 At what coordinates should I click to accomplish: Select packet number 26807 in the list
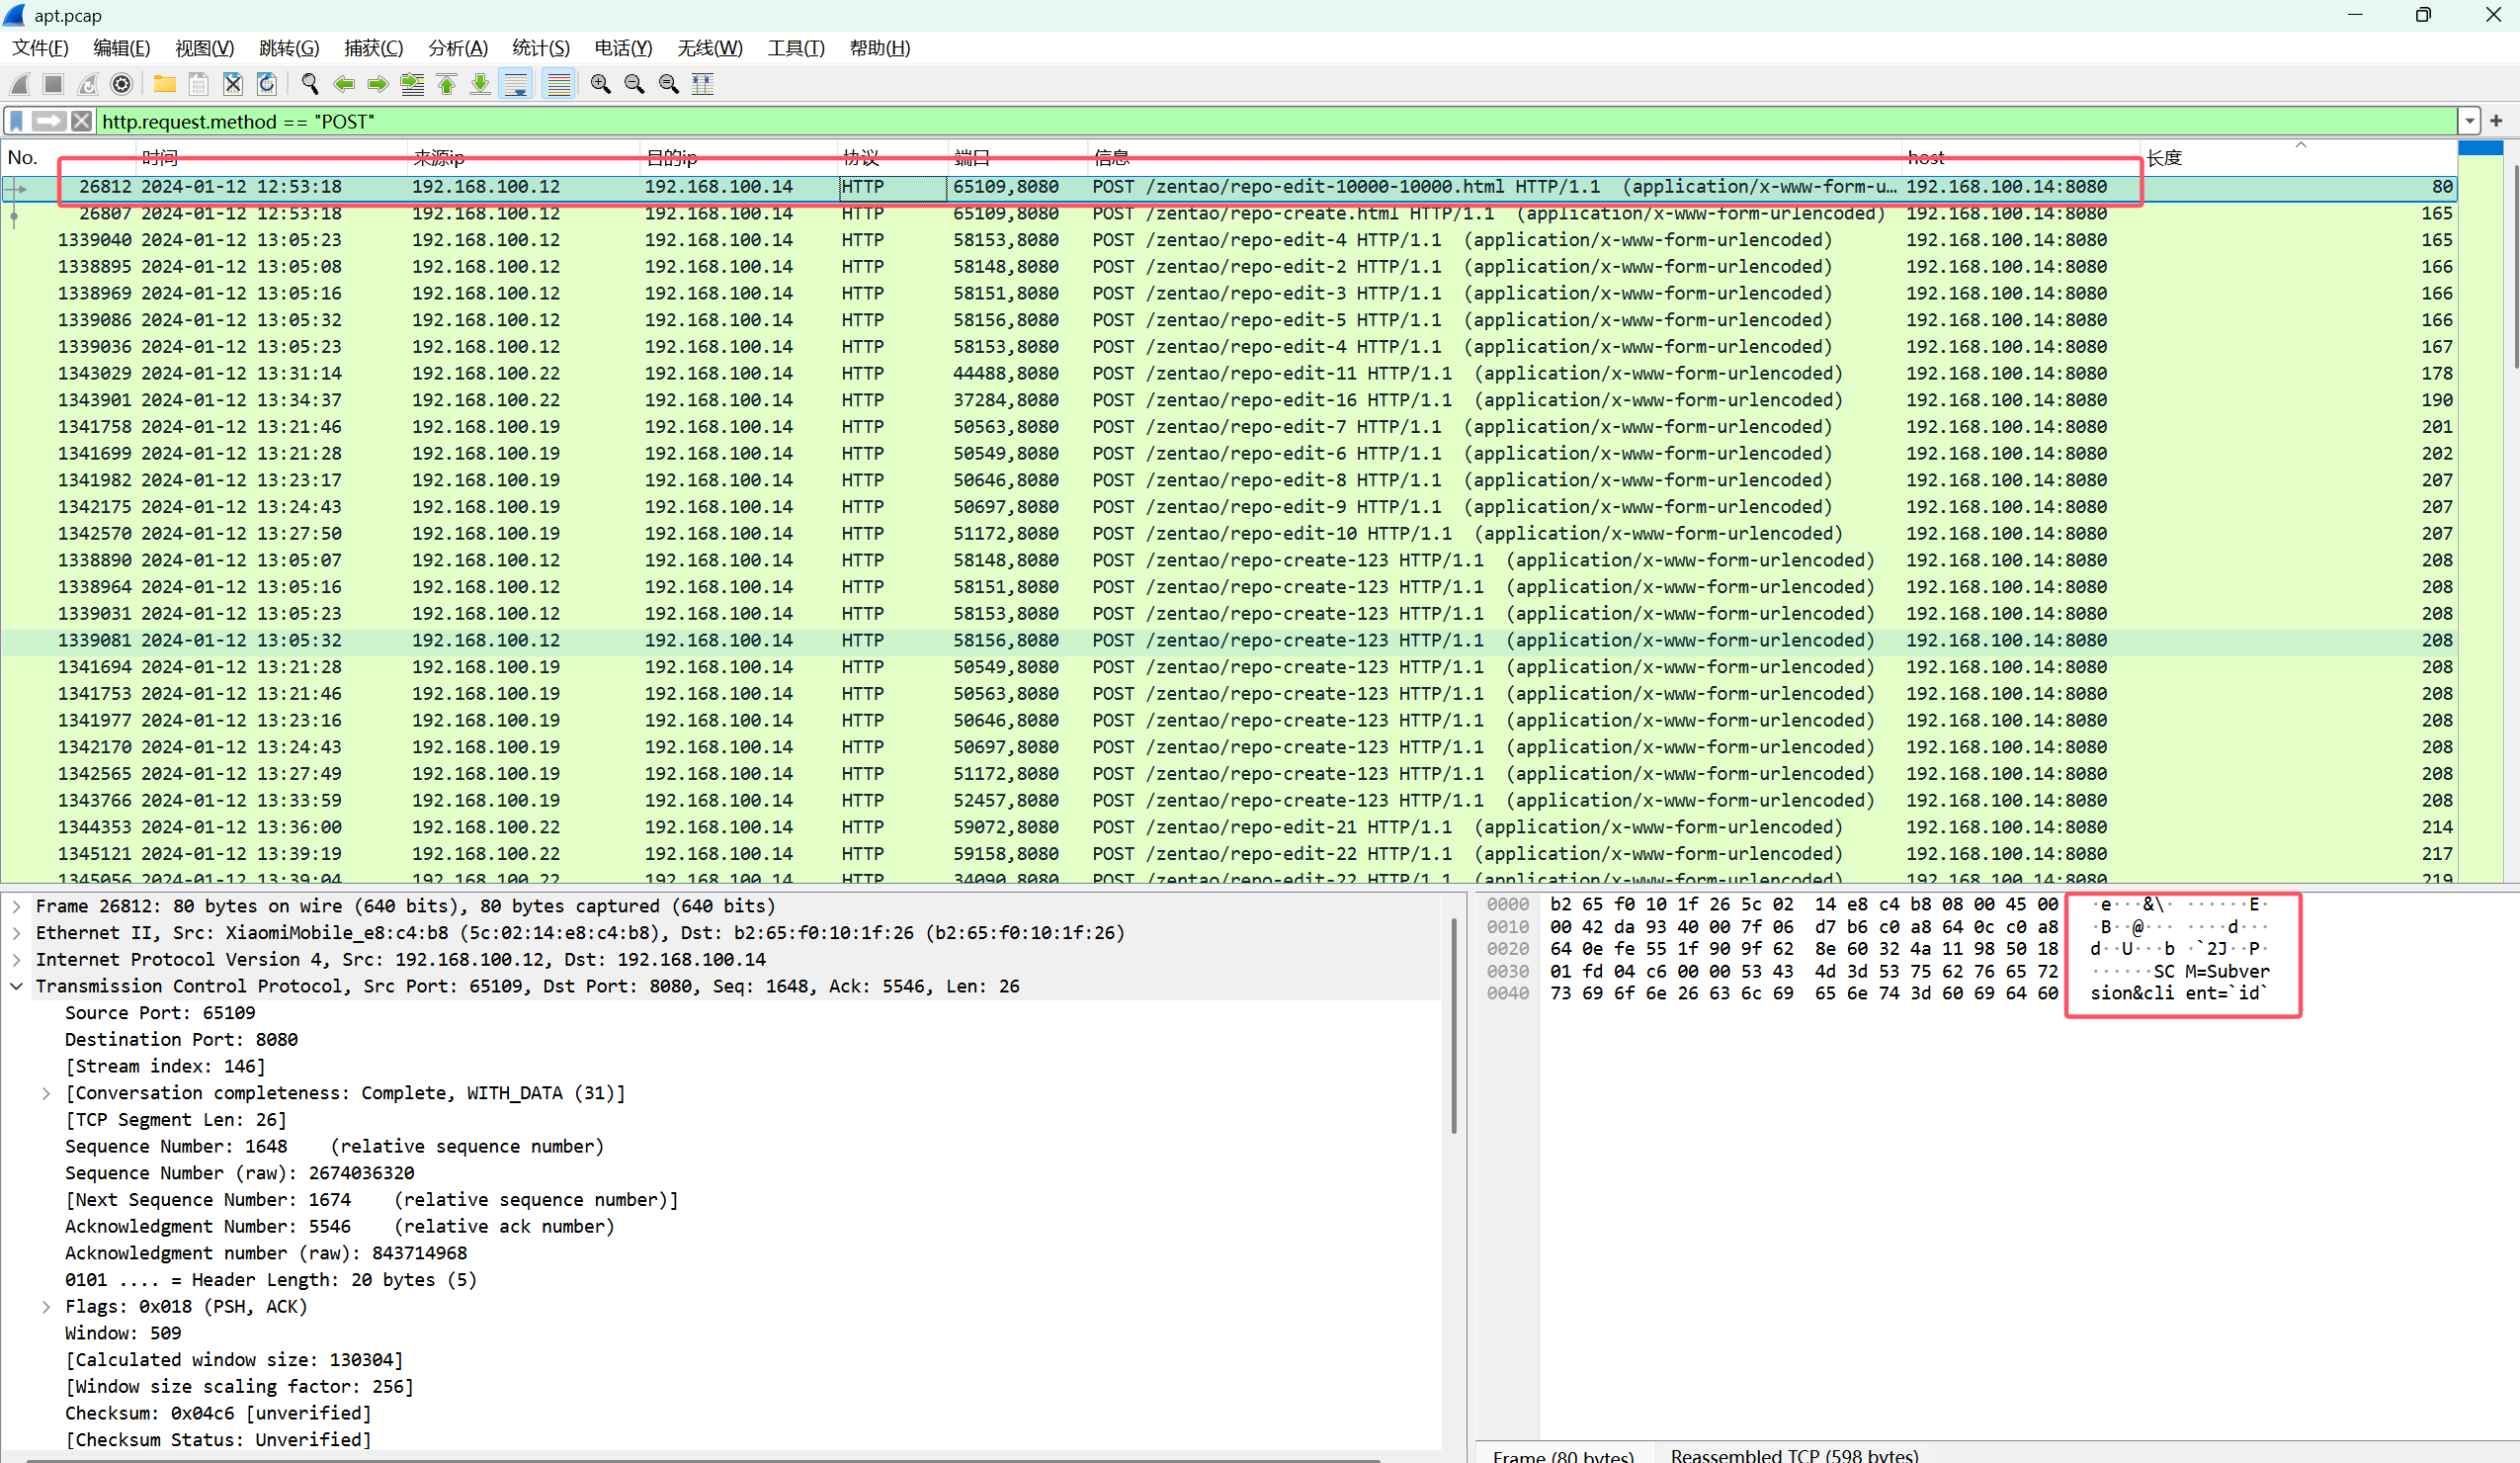600,213
